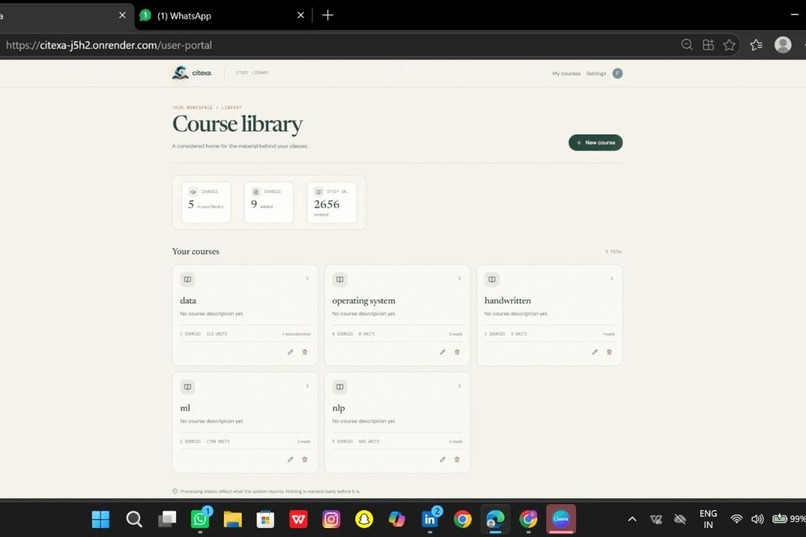
Task: Open the data course chevron arrow
Action: pos(307,279)
